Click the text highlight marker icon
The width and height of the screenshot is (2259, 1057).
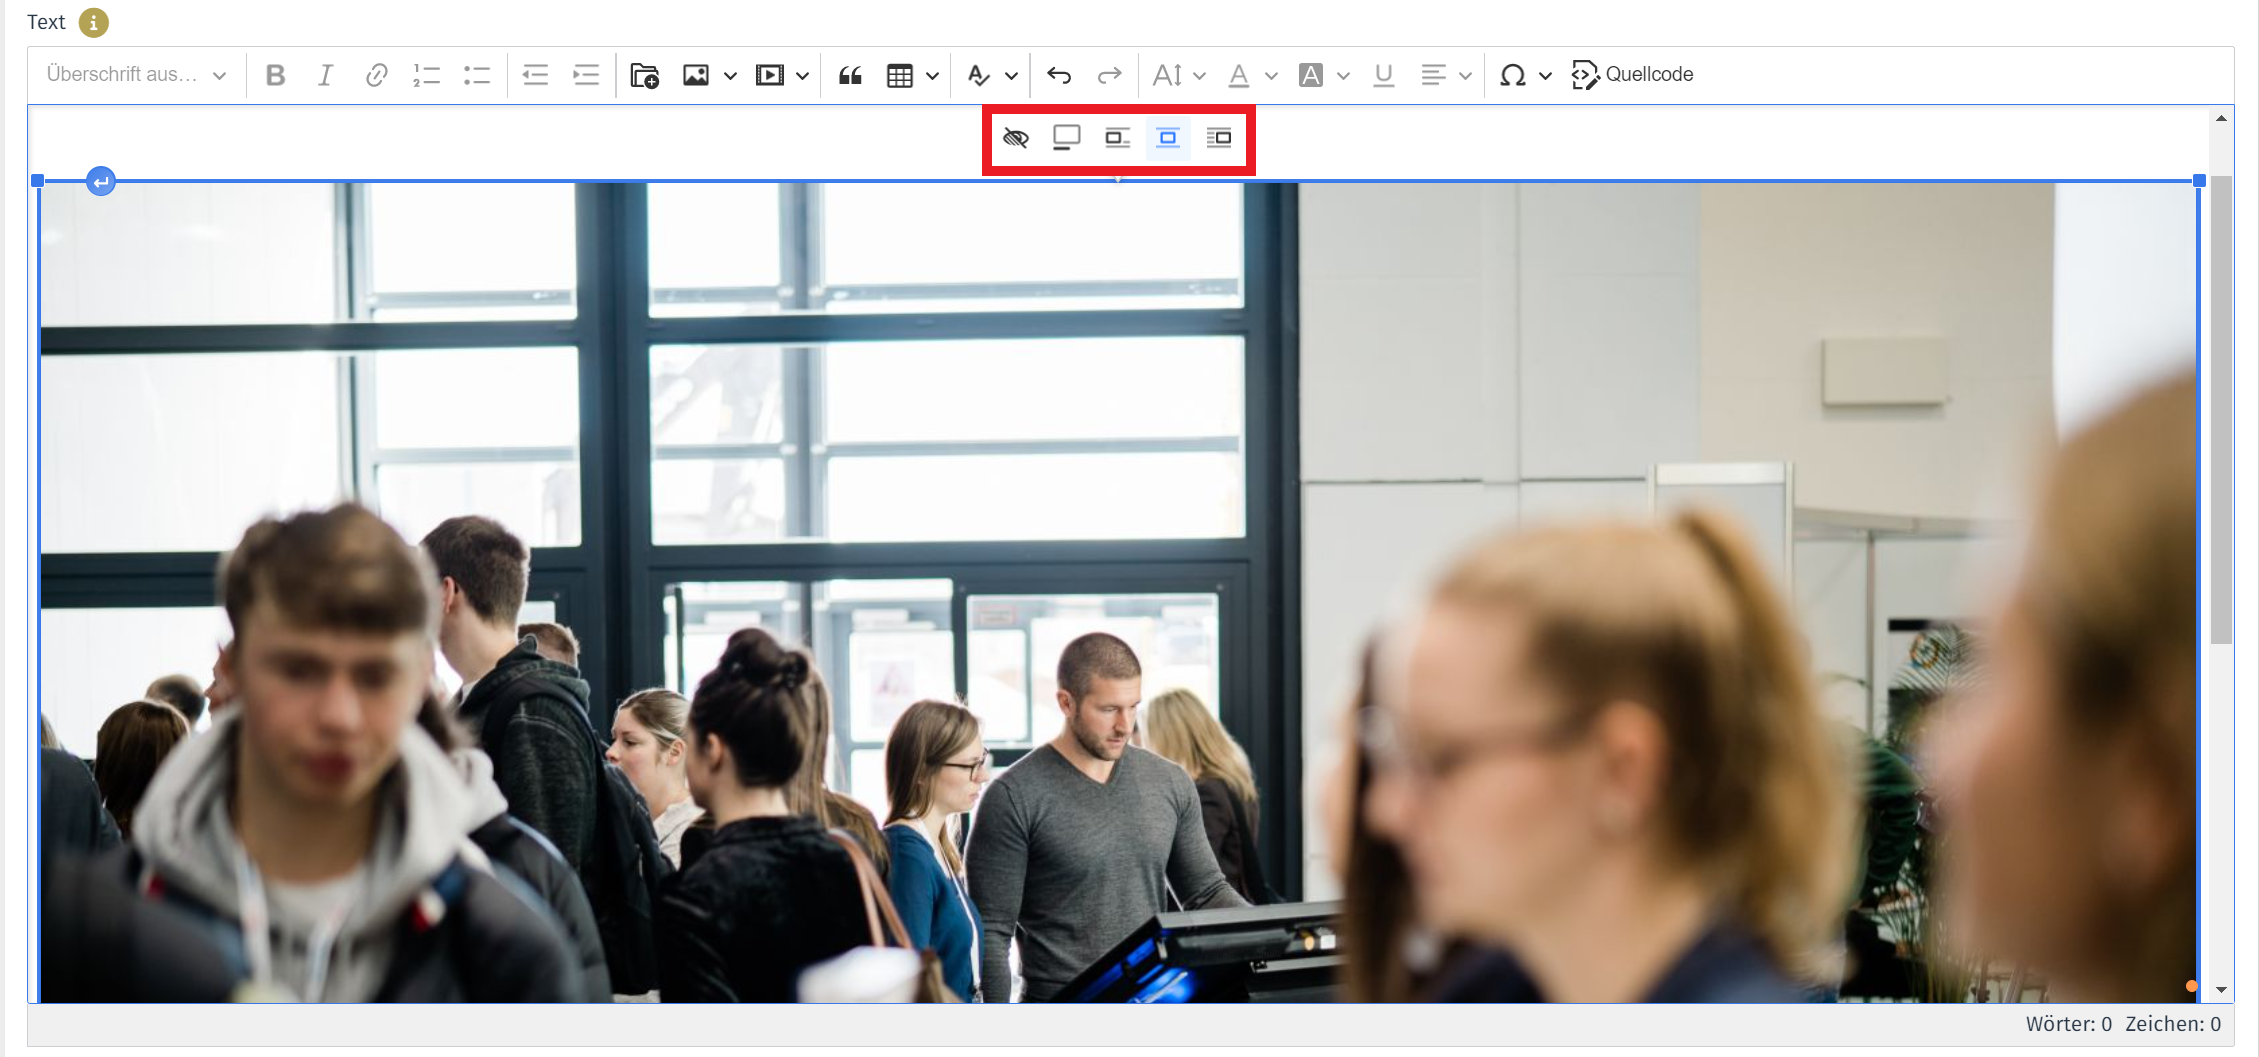click(x=978, y=75)
